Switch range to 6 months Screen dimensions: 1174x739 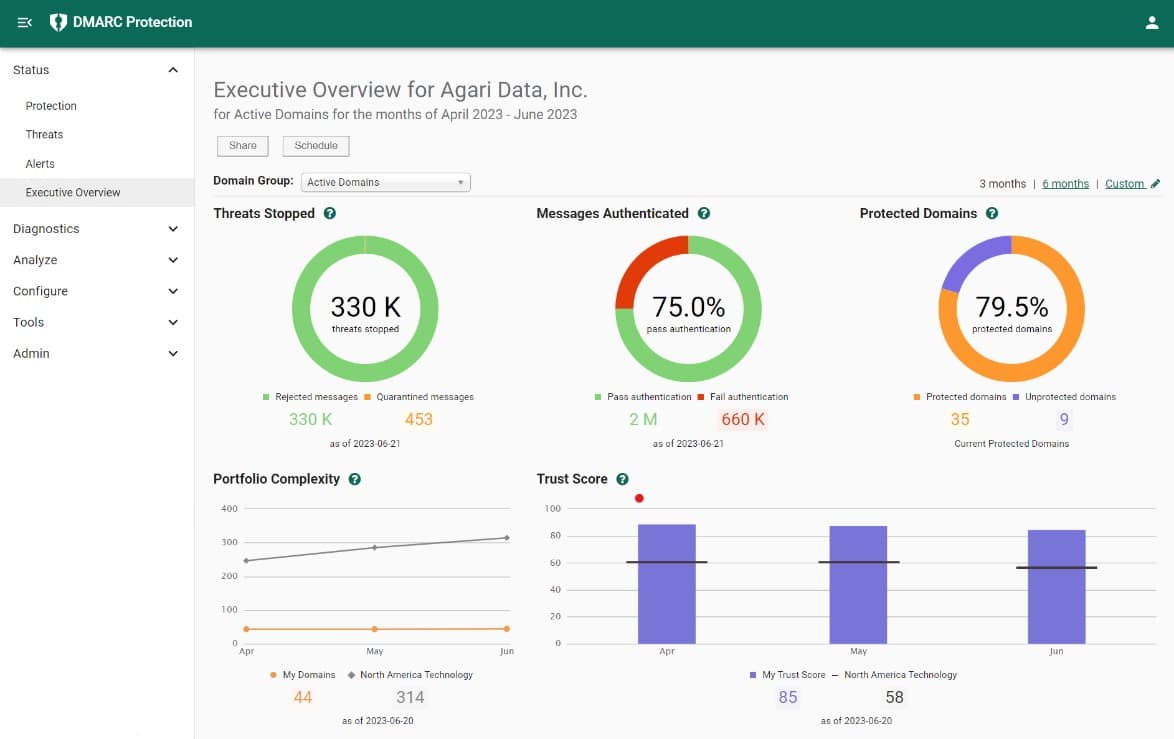click(x=1065, y=183)
